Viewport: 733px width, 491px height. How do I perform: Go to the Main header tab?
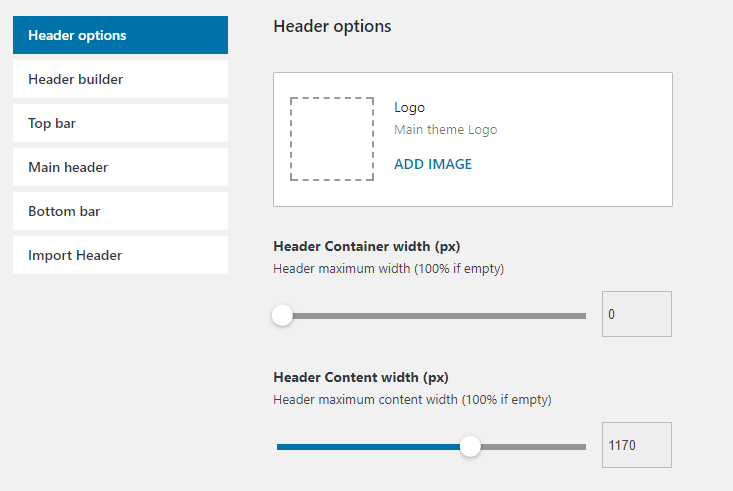click(x=120, y=167)
